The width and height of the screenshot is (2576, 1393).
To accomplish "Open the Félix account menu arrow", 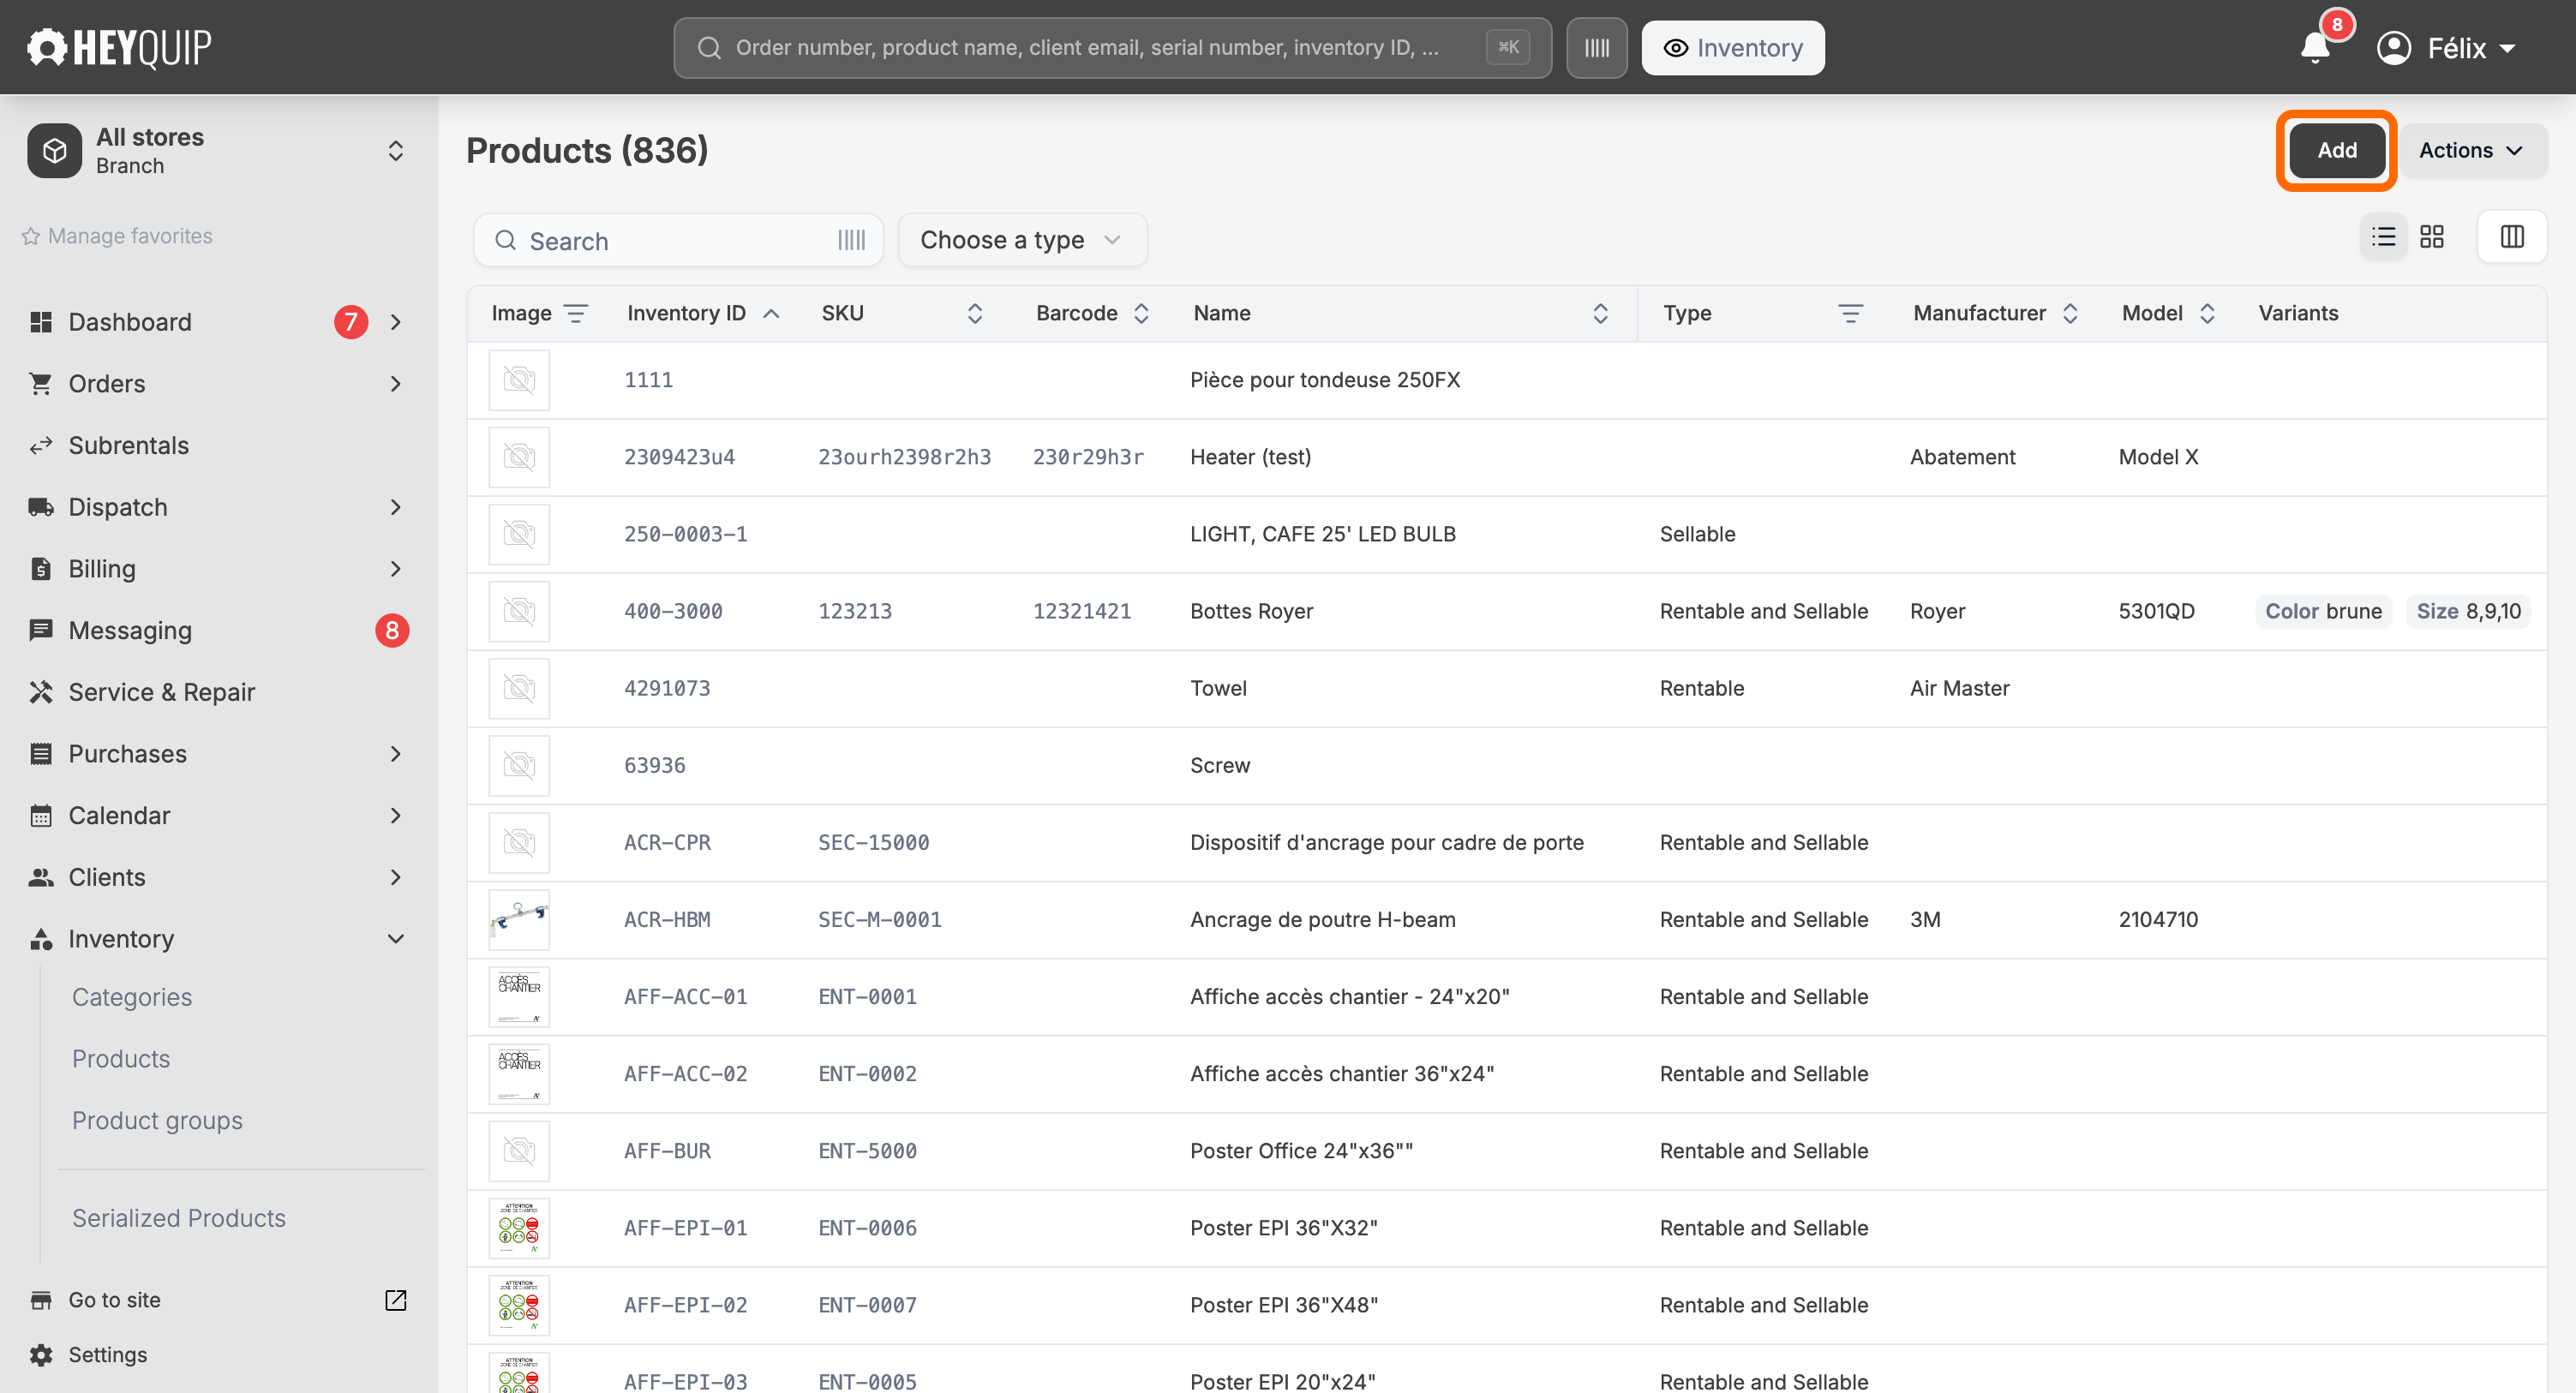I will 2508,48.
